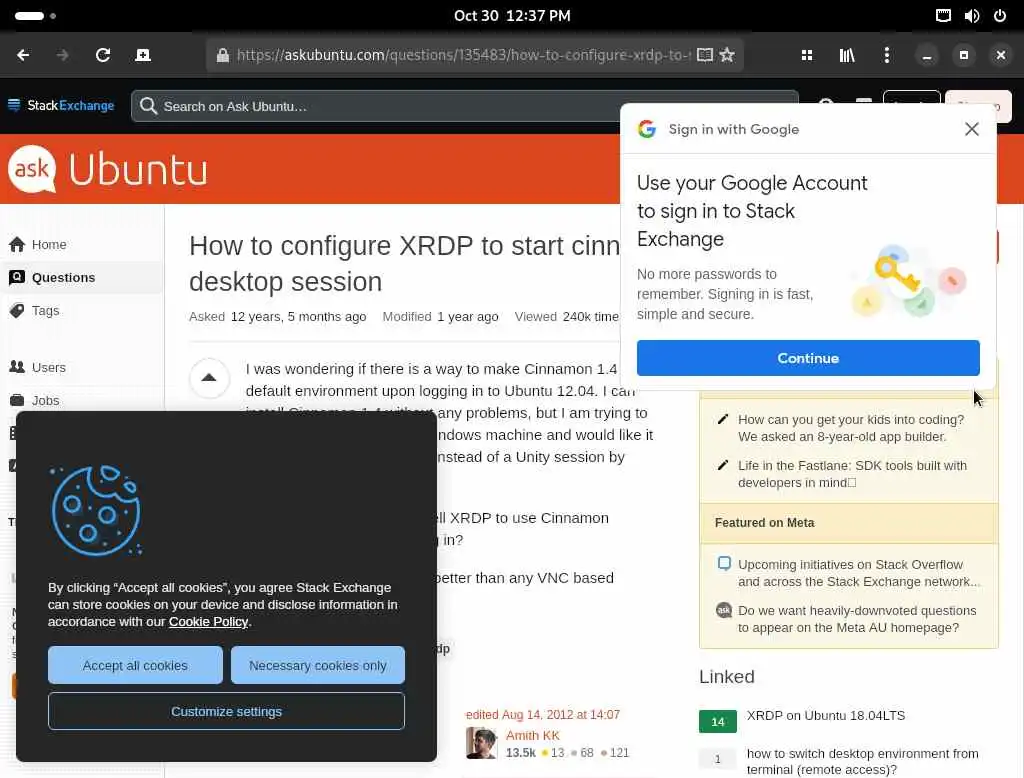This screenshot has height=778, width=1024.
Task: Click 'Modified 1 year ago' text
Action: (x=440, y=317)
